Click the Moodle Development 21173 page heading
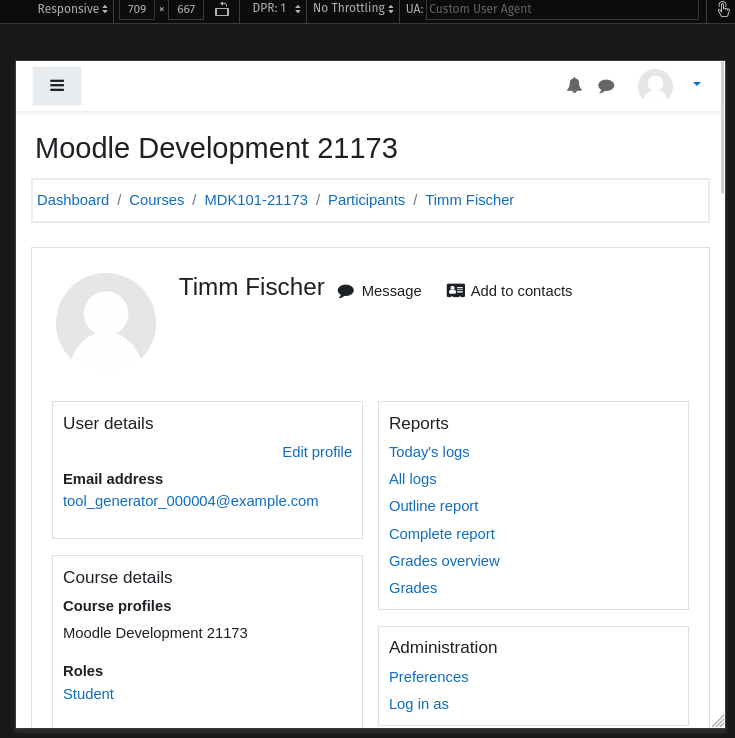This screenshot has width=735, height=738. (x=216, y=148)
